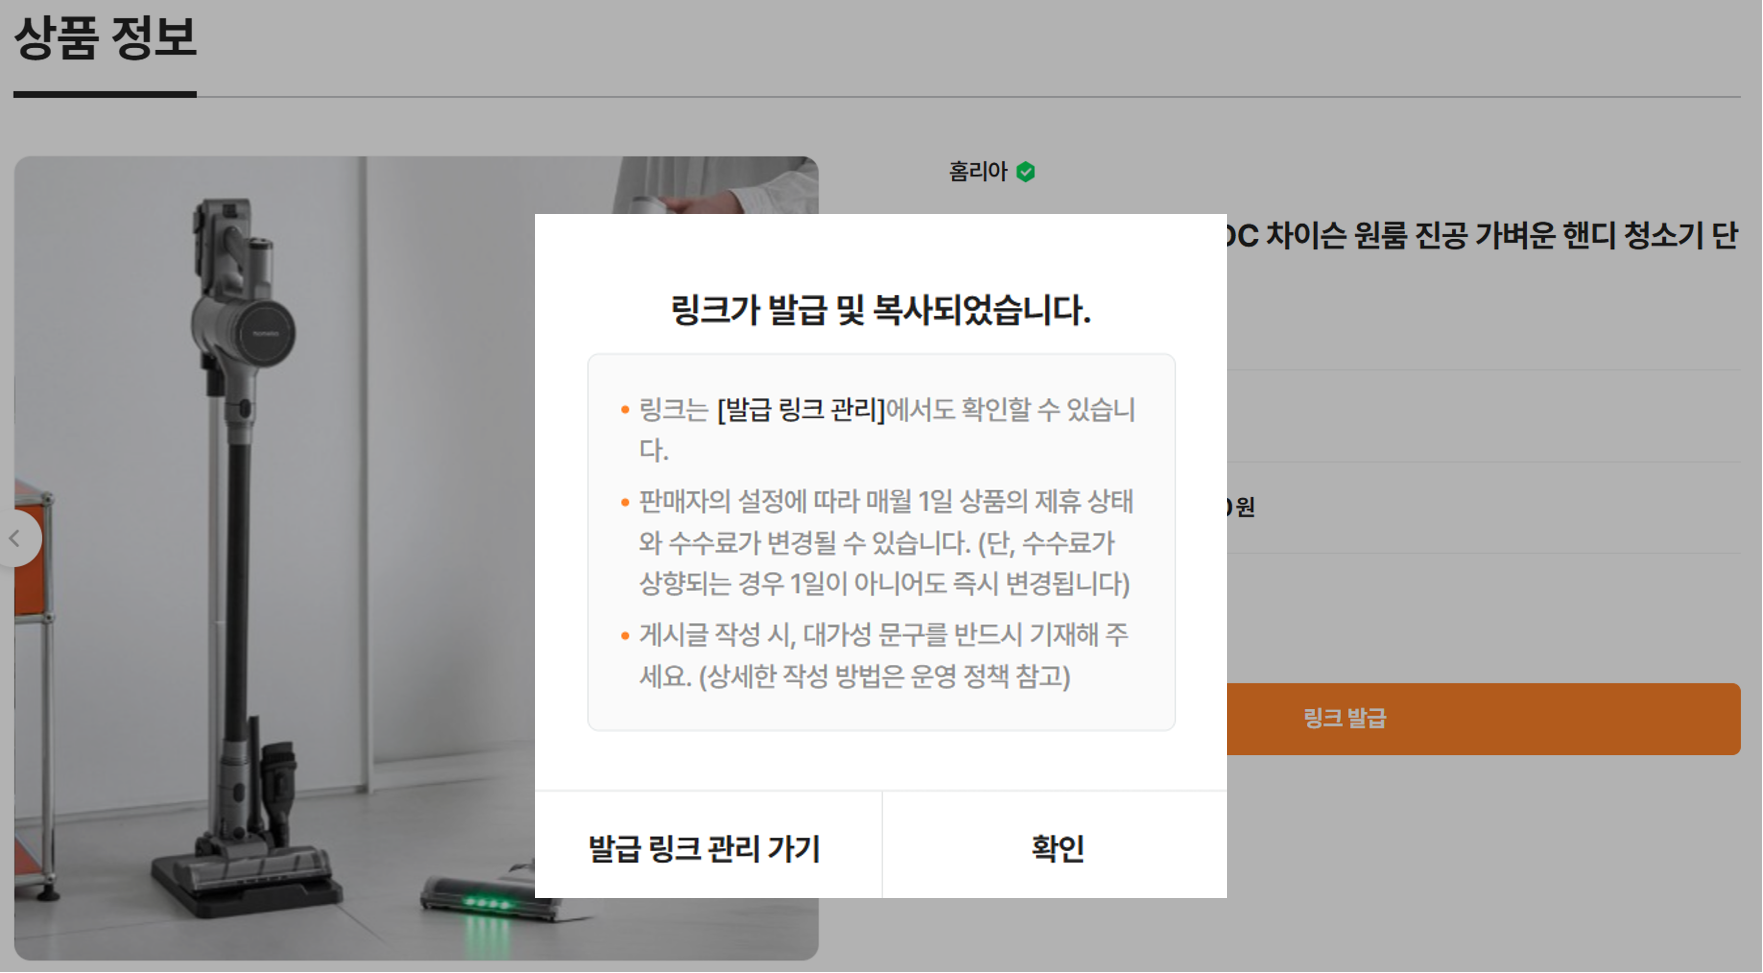Screen dimensions: 1763x973
Task: Click the notice about 대가성 문구 기재
Action: pyautogui.click(x=883, y=656)
